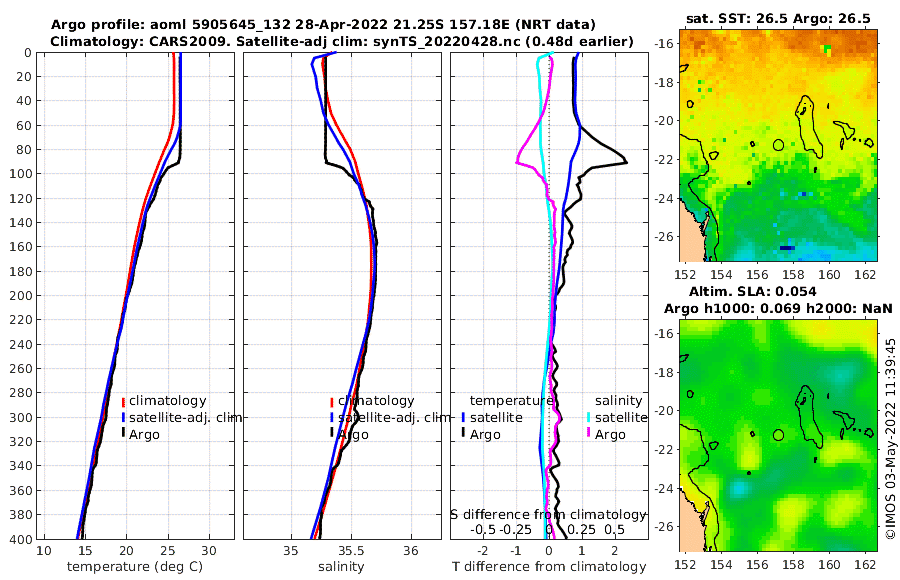Click the salinity x-axis label

pos(341,567)
